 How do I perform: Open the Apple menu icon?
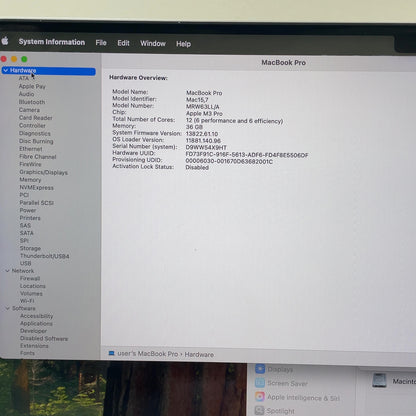pyautogui.click(x=5, y=41)
